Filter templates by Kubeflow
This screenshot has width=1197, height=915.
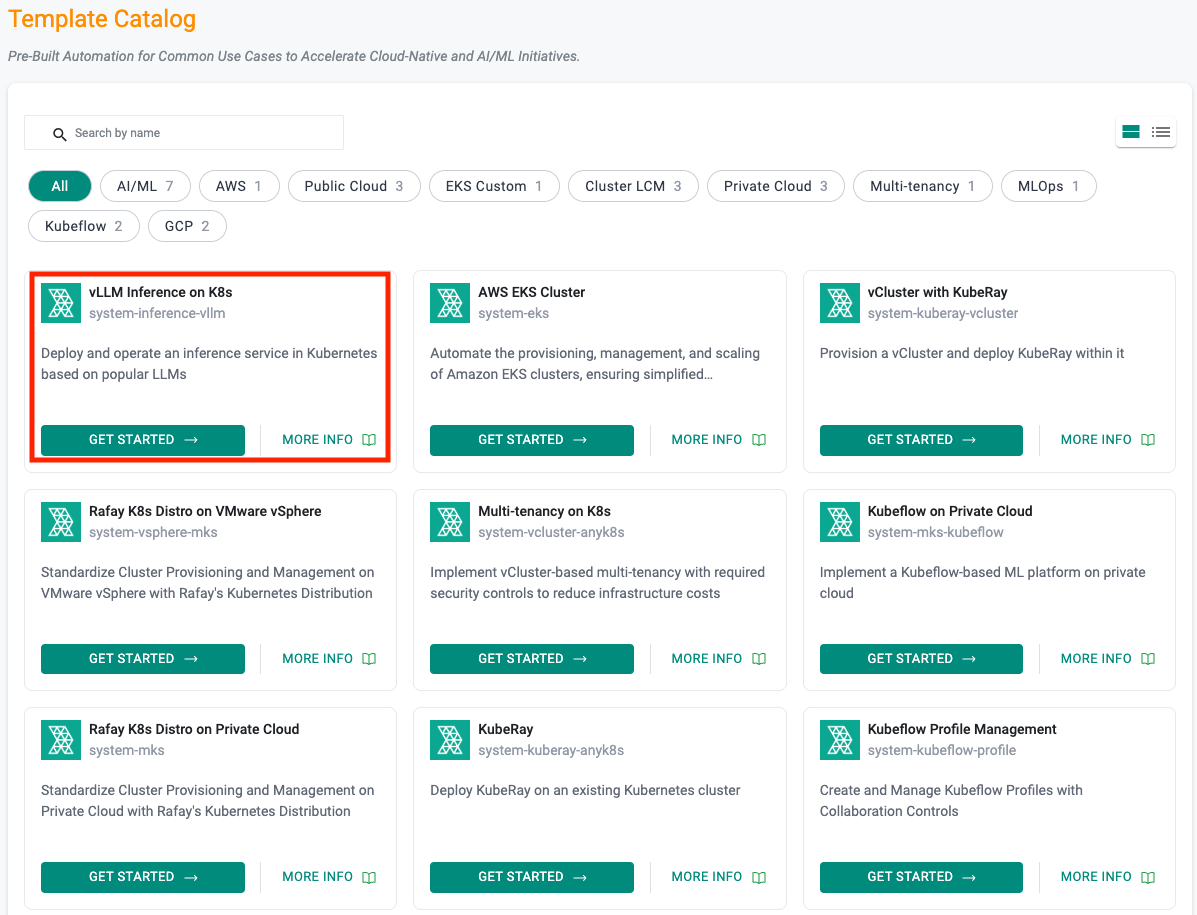84,226
